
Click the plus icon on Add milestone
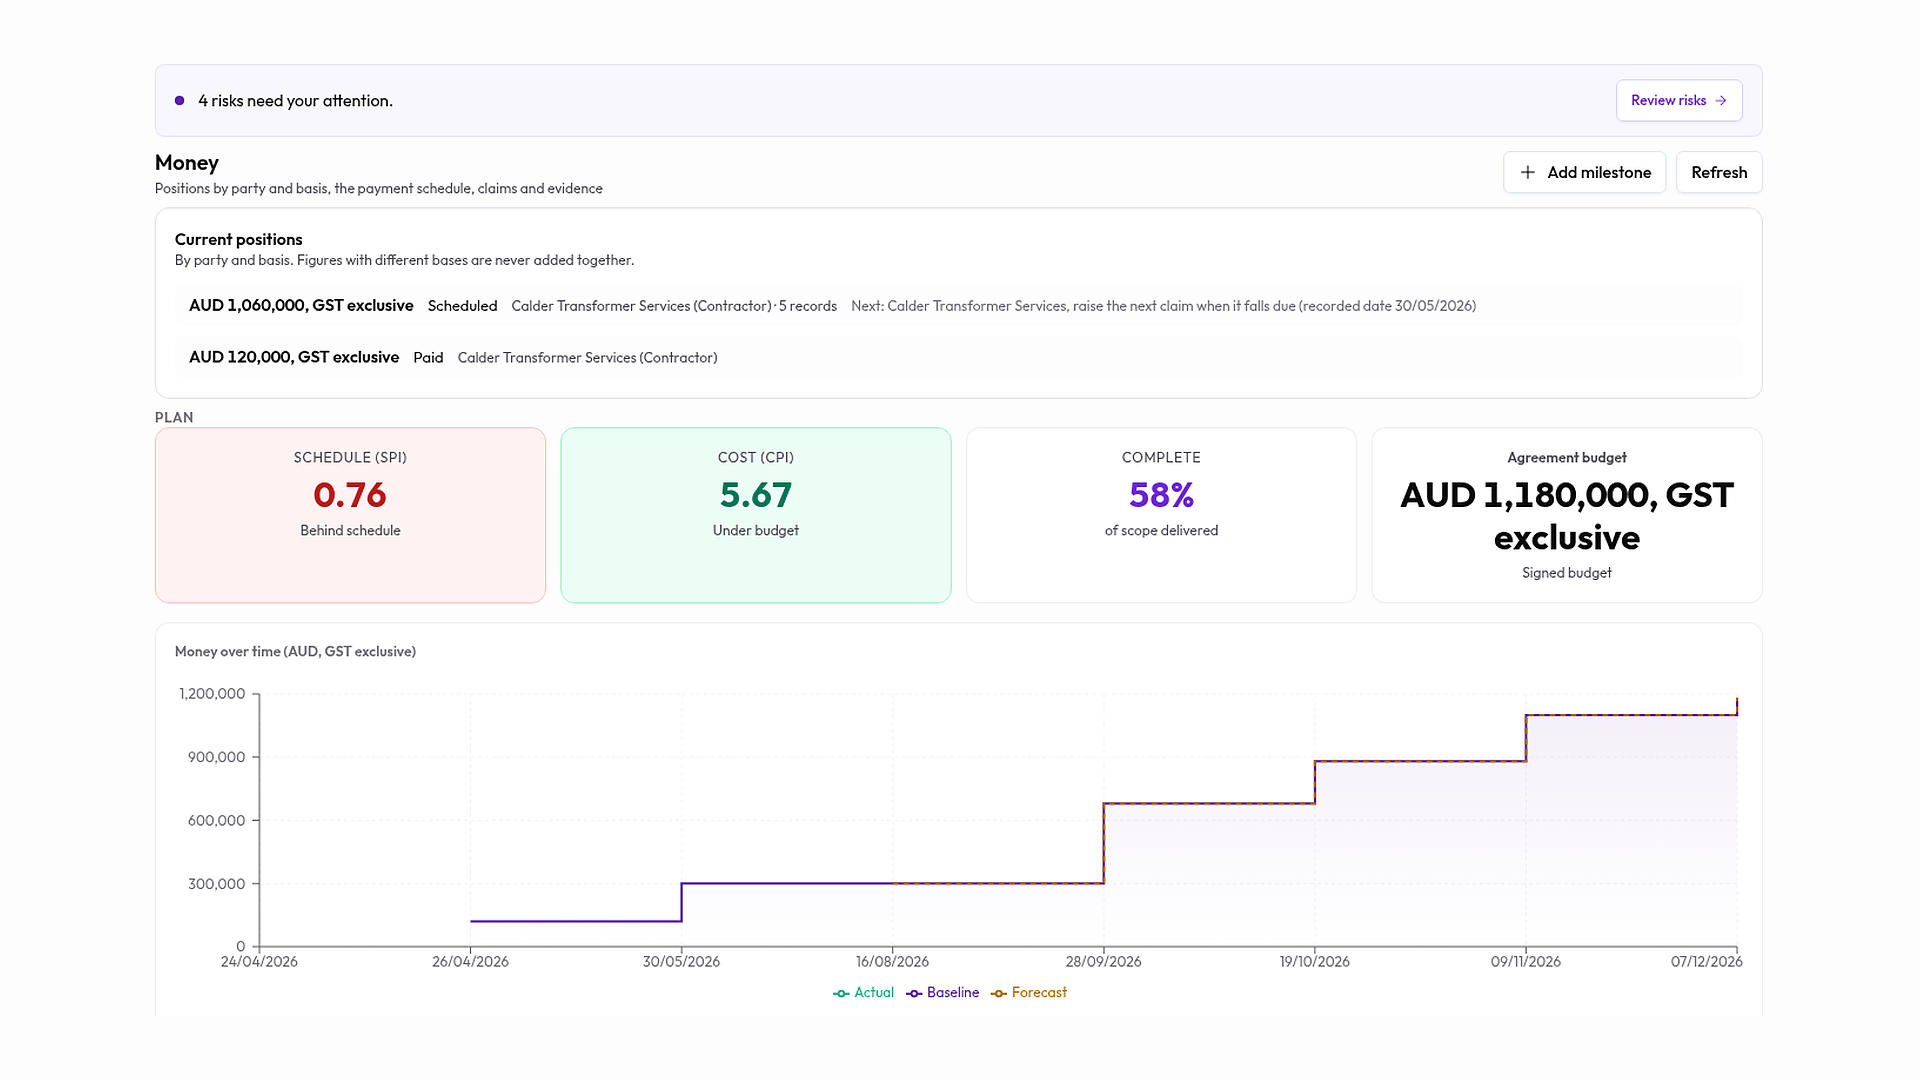pos(1527,172)
